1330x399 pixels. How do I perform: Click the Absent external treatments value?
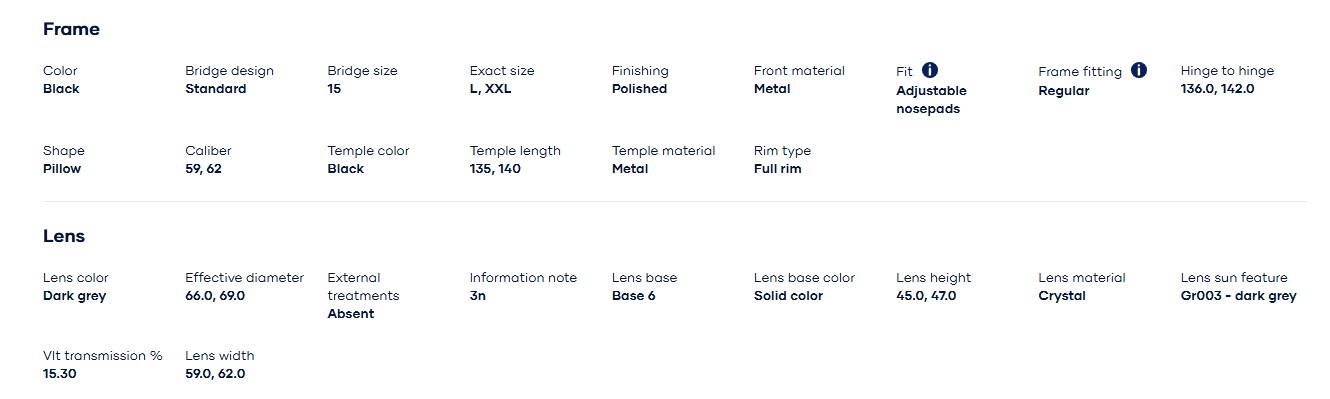click(351, 314)
